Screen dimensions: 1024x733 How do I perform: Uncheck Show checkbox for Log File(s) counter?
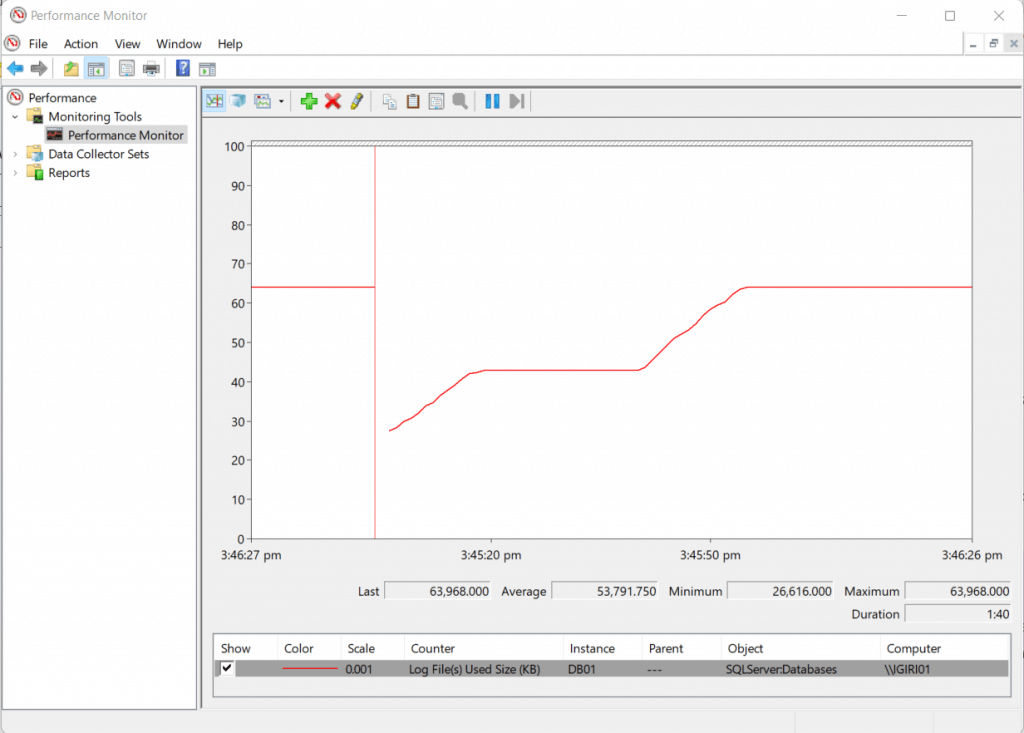tap(228, 669)
